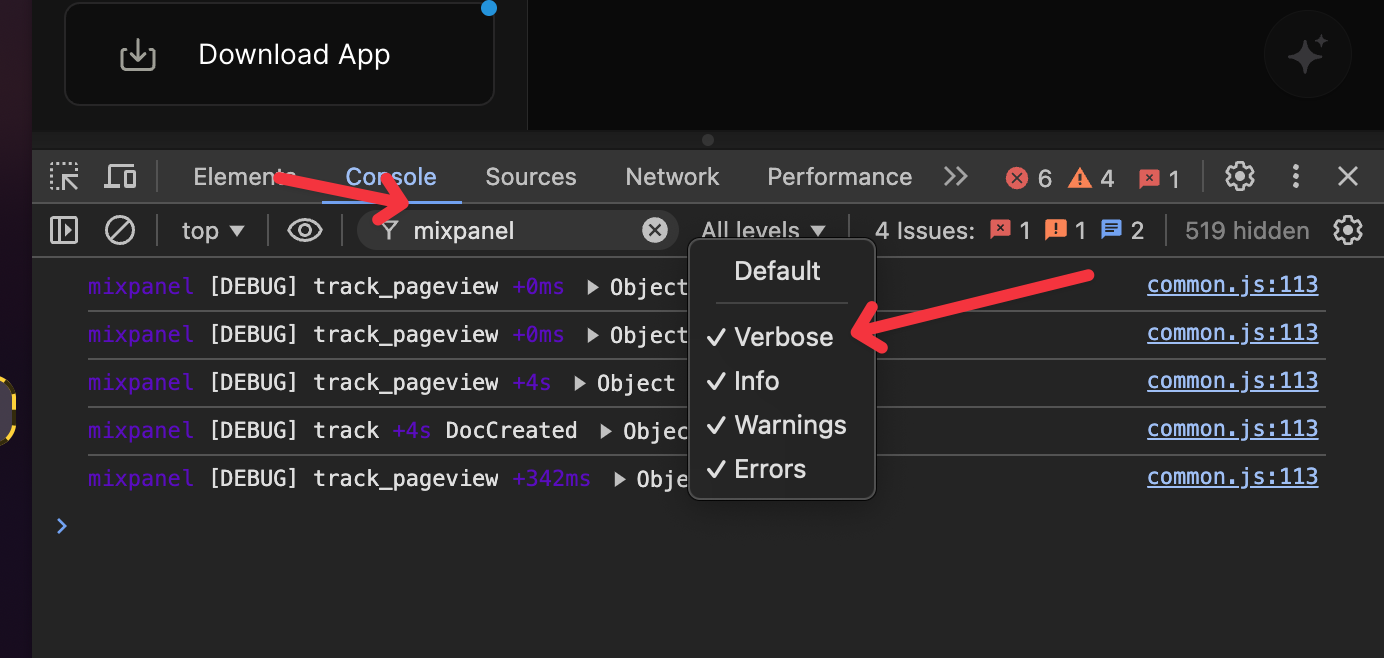Switch to the Sources tab

531,177
